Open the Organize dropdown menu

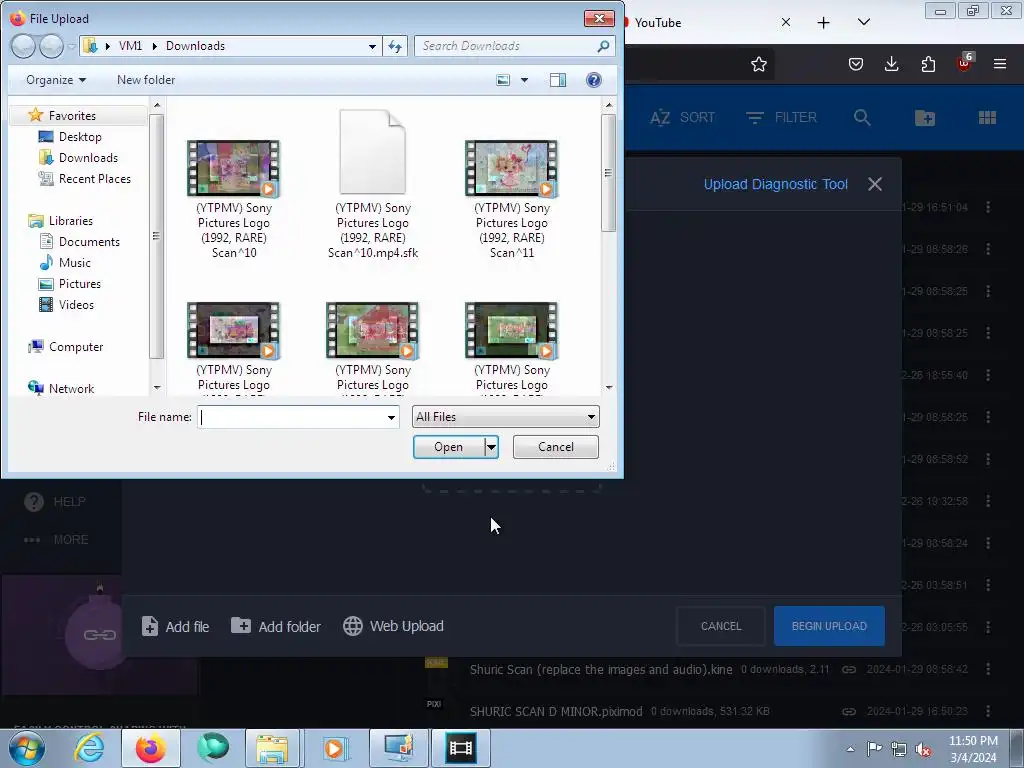[x=56, y=80]
